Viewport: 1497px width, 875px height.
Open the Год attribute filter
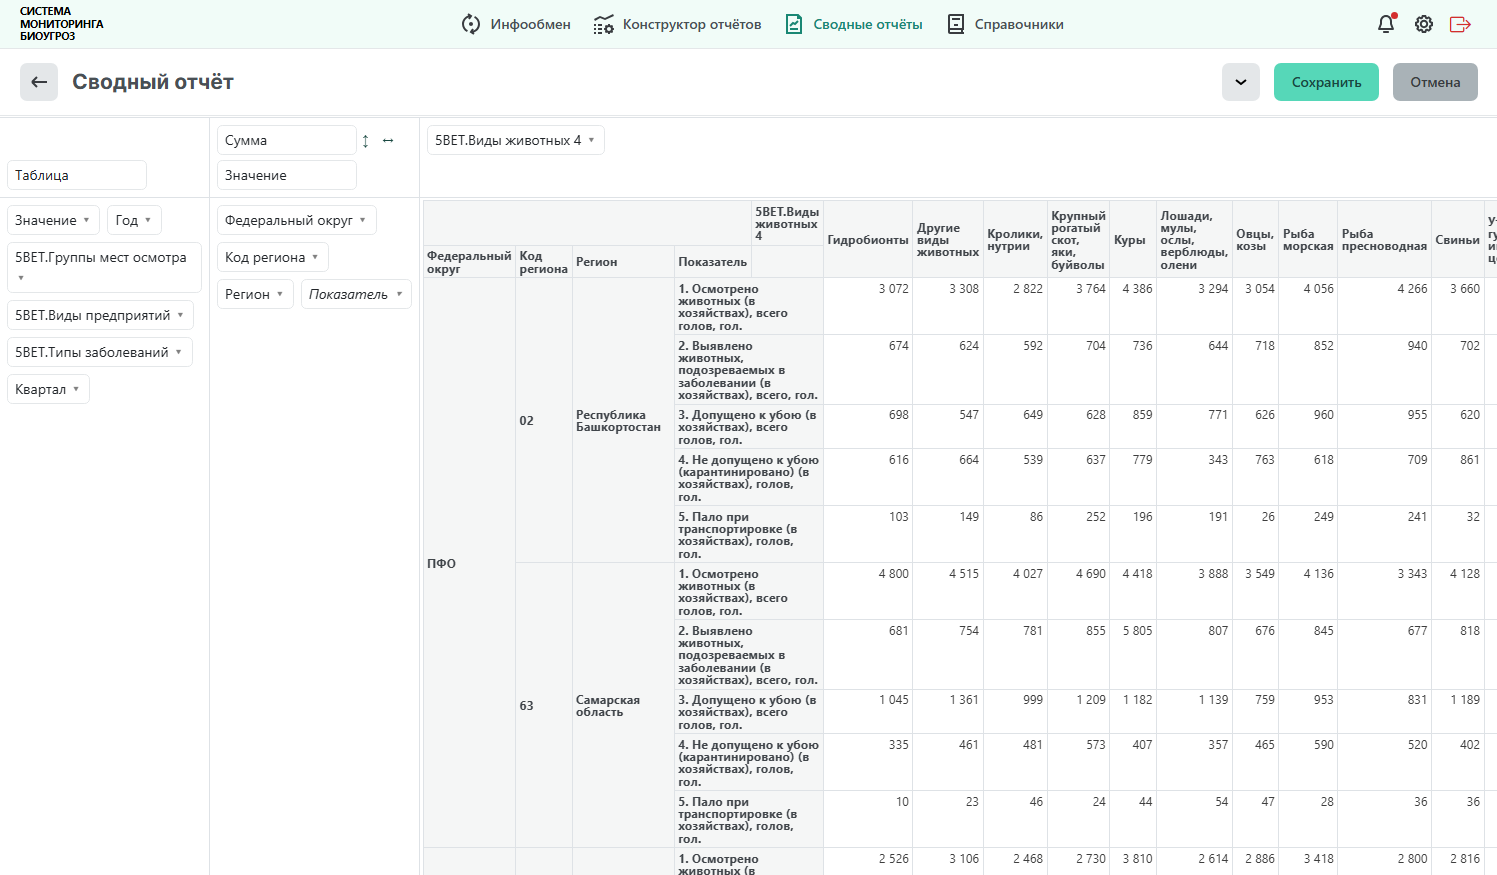point(134,220)
